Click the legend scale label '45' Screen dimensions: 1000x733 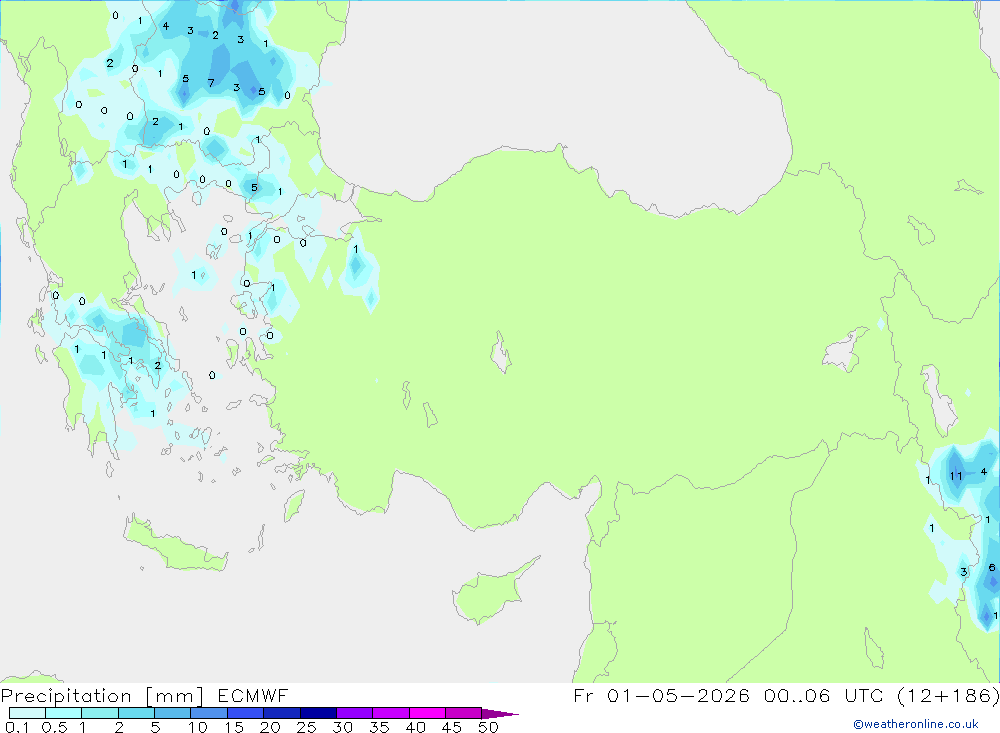[x=452, y=727]
